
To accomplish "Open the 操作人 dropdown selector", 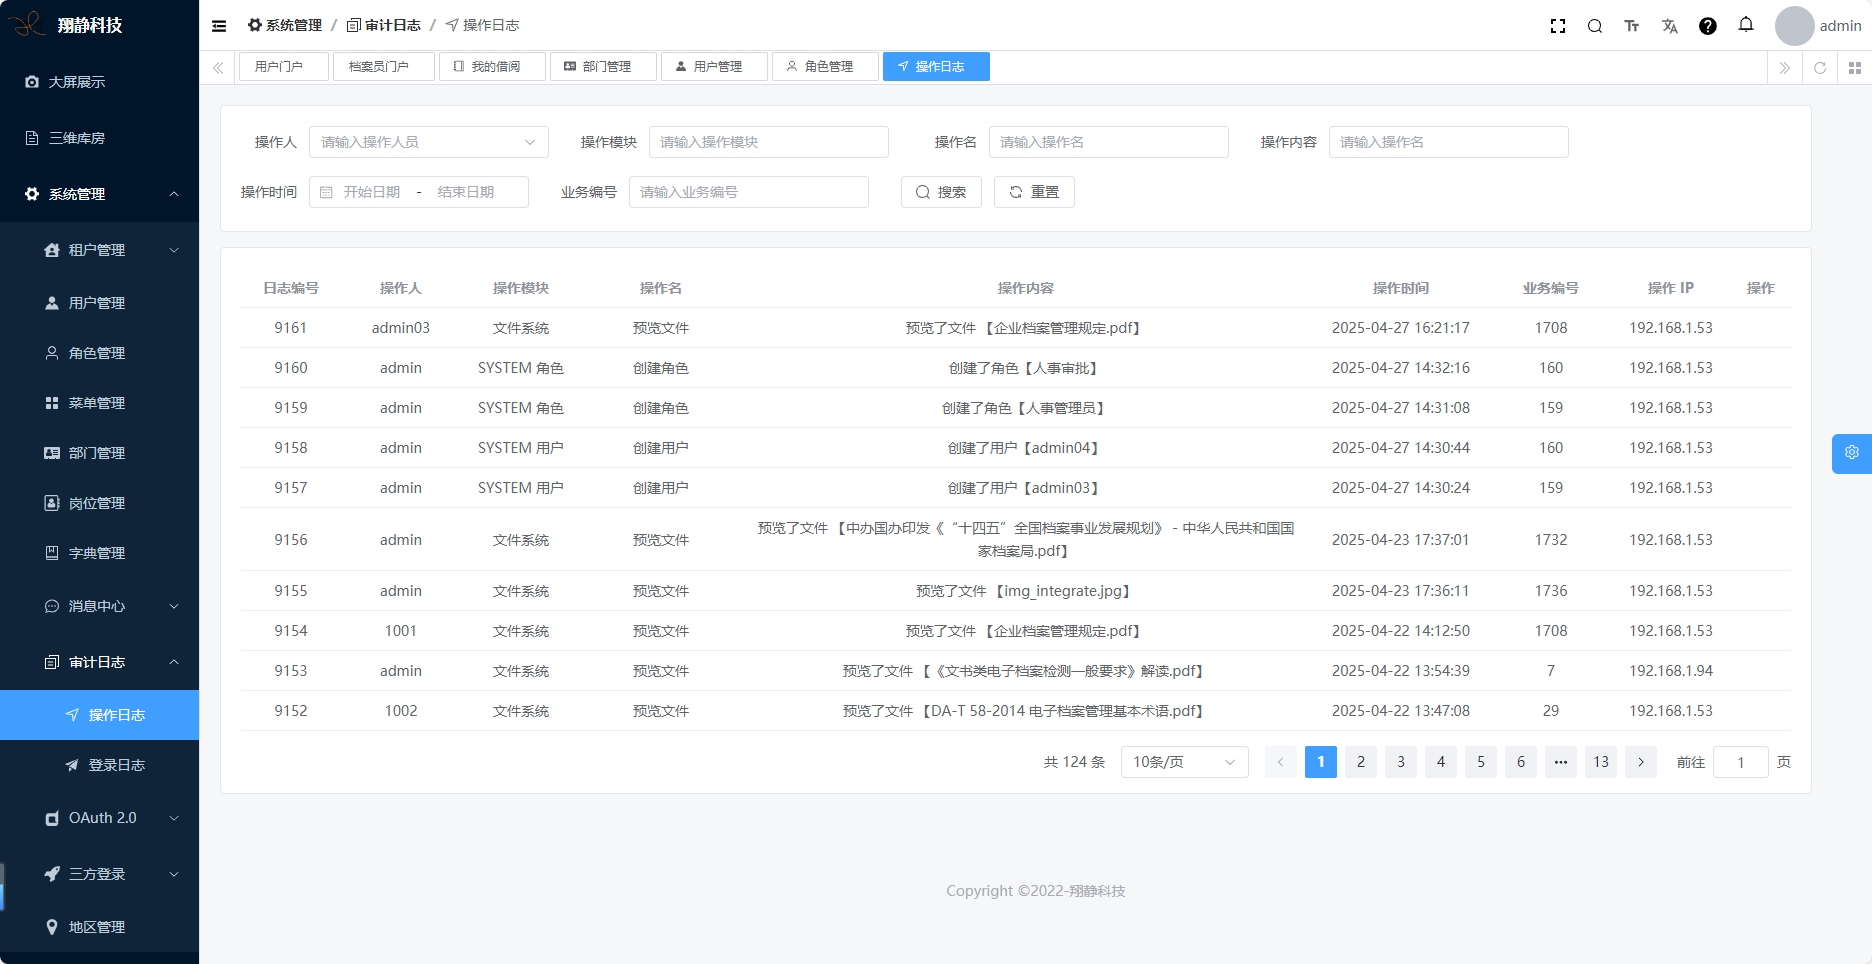I will click(x=428, y=142).
